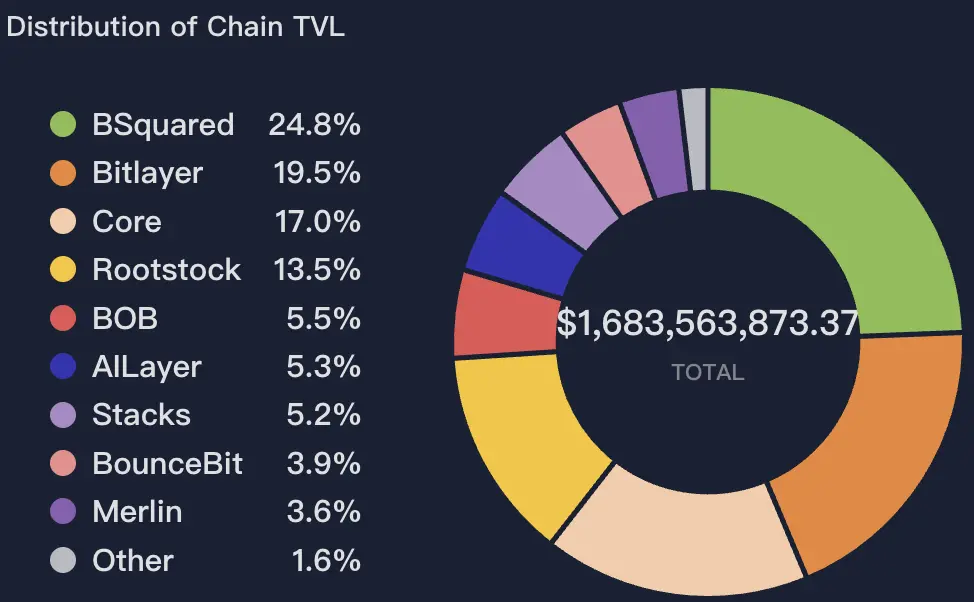Click the Merlin legend label

[137, 512]
